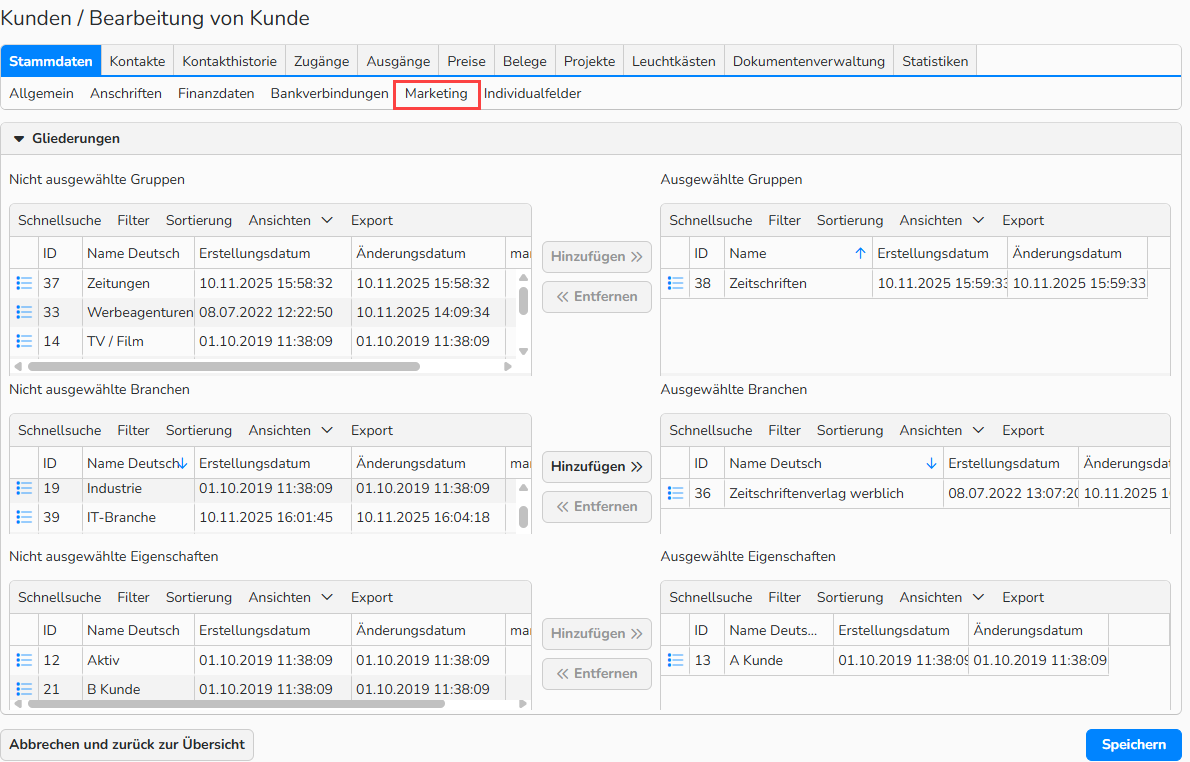
Task: Click Hinzufügen button for Branchen
Action: point(597,467)
